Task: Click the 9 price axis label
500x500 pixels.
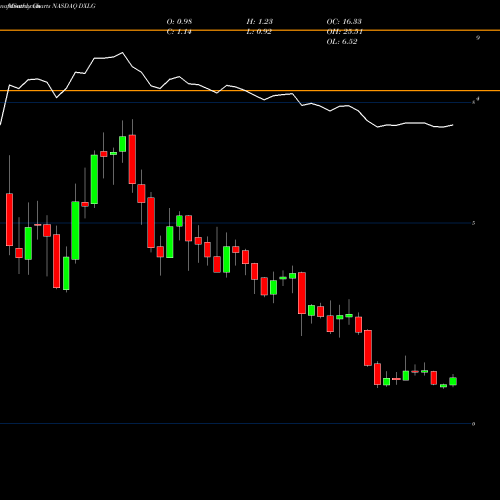Action: click(478, 38)
